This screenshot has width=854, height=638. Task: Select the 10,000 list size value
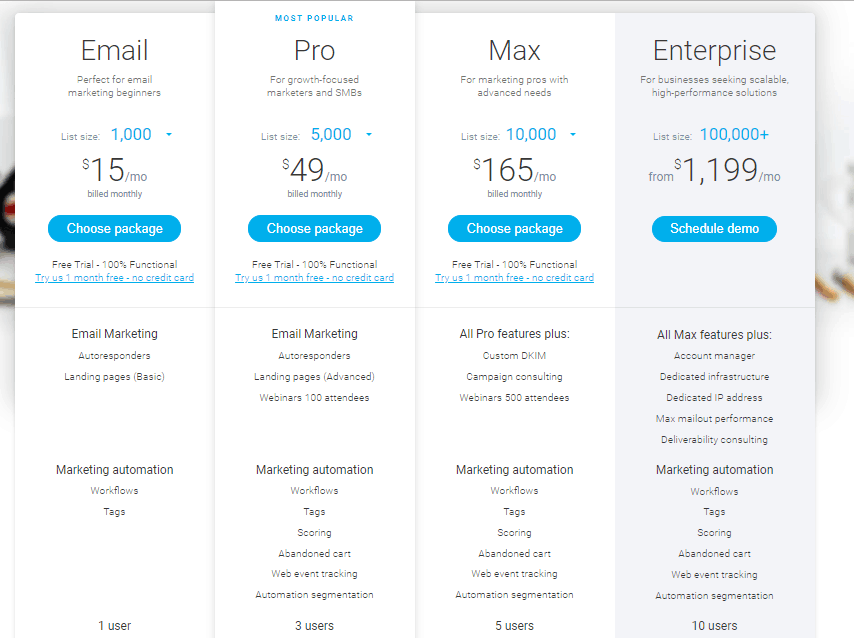pos(531,135)
